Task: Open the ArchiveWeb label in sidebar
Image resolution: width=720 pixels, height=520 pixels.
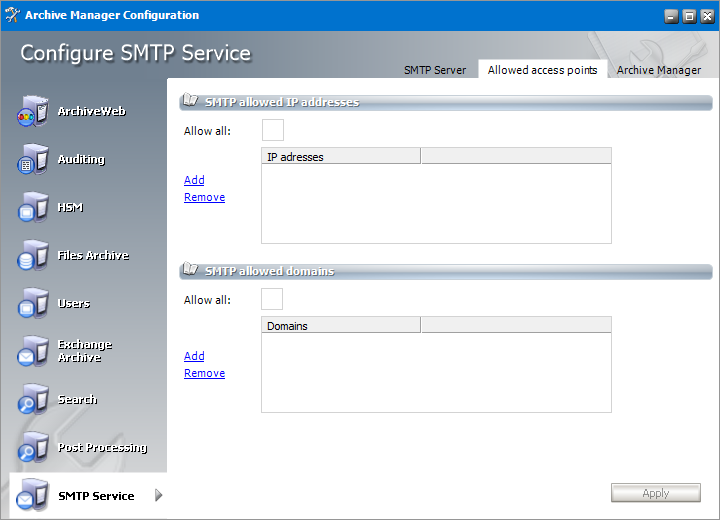Action: (x=91, y=111)
